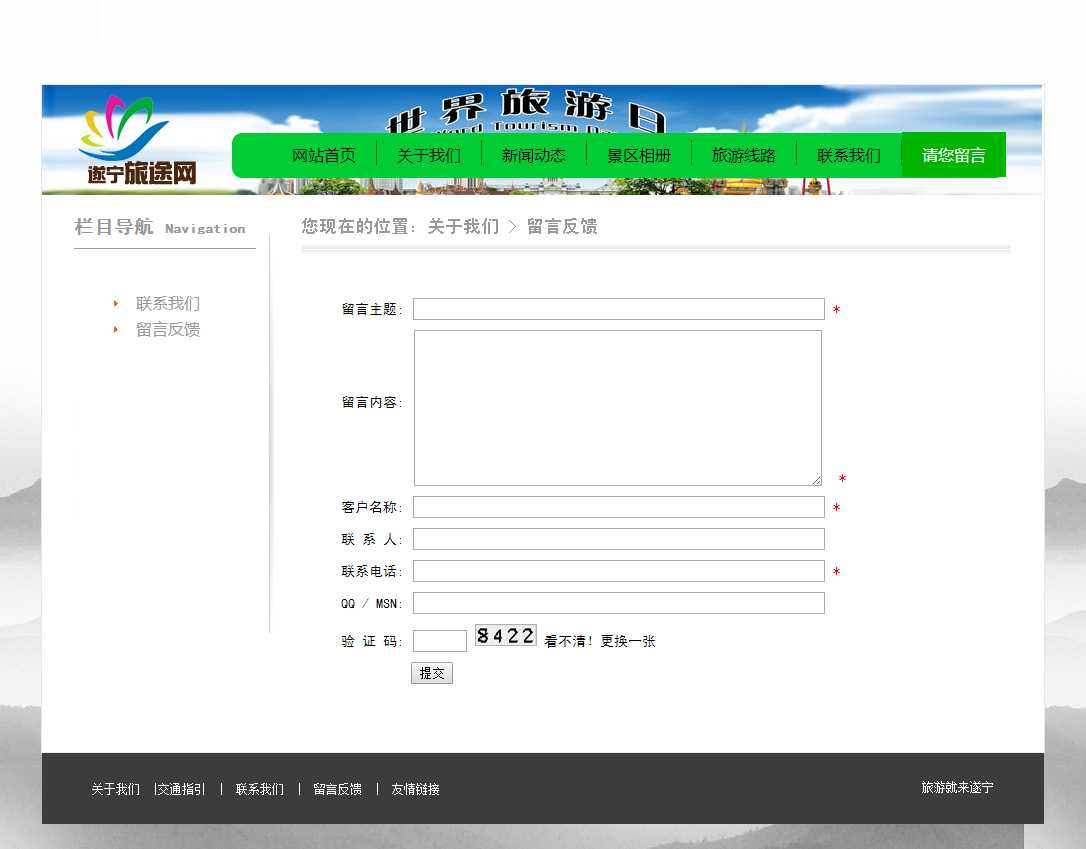Click inside the 留言内容 text area
This screenshot has width=1086, height=849.
pyautogui.click(x=617, y=408)
